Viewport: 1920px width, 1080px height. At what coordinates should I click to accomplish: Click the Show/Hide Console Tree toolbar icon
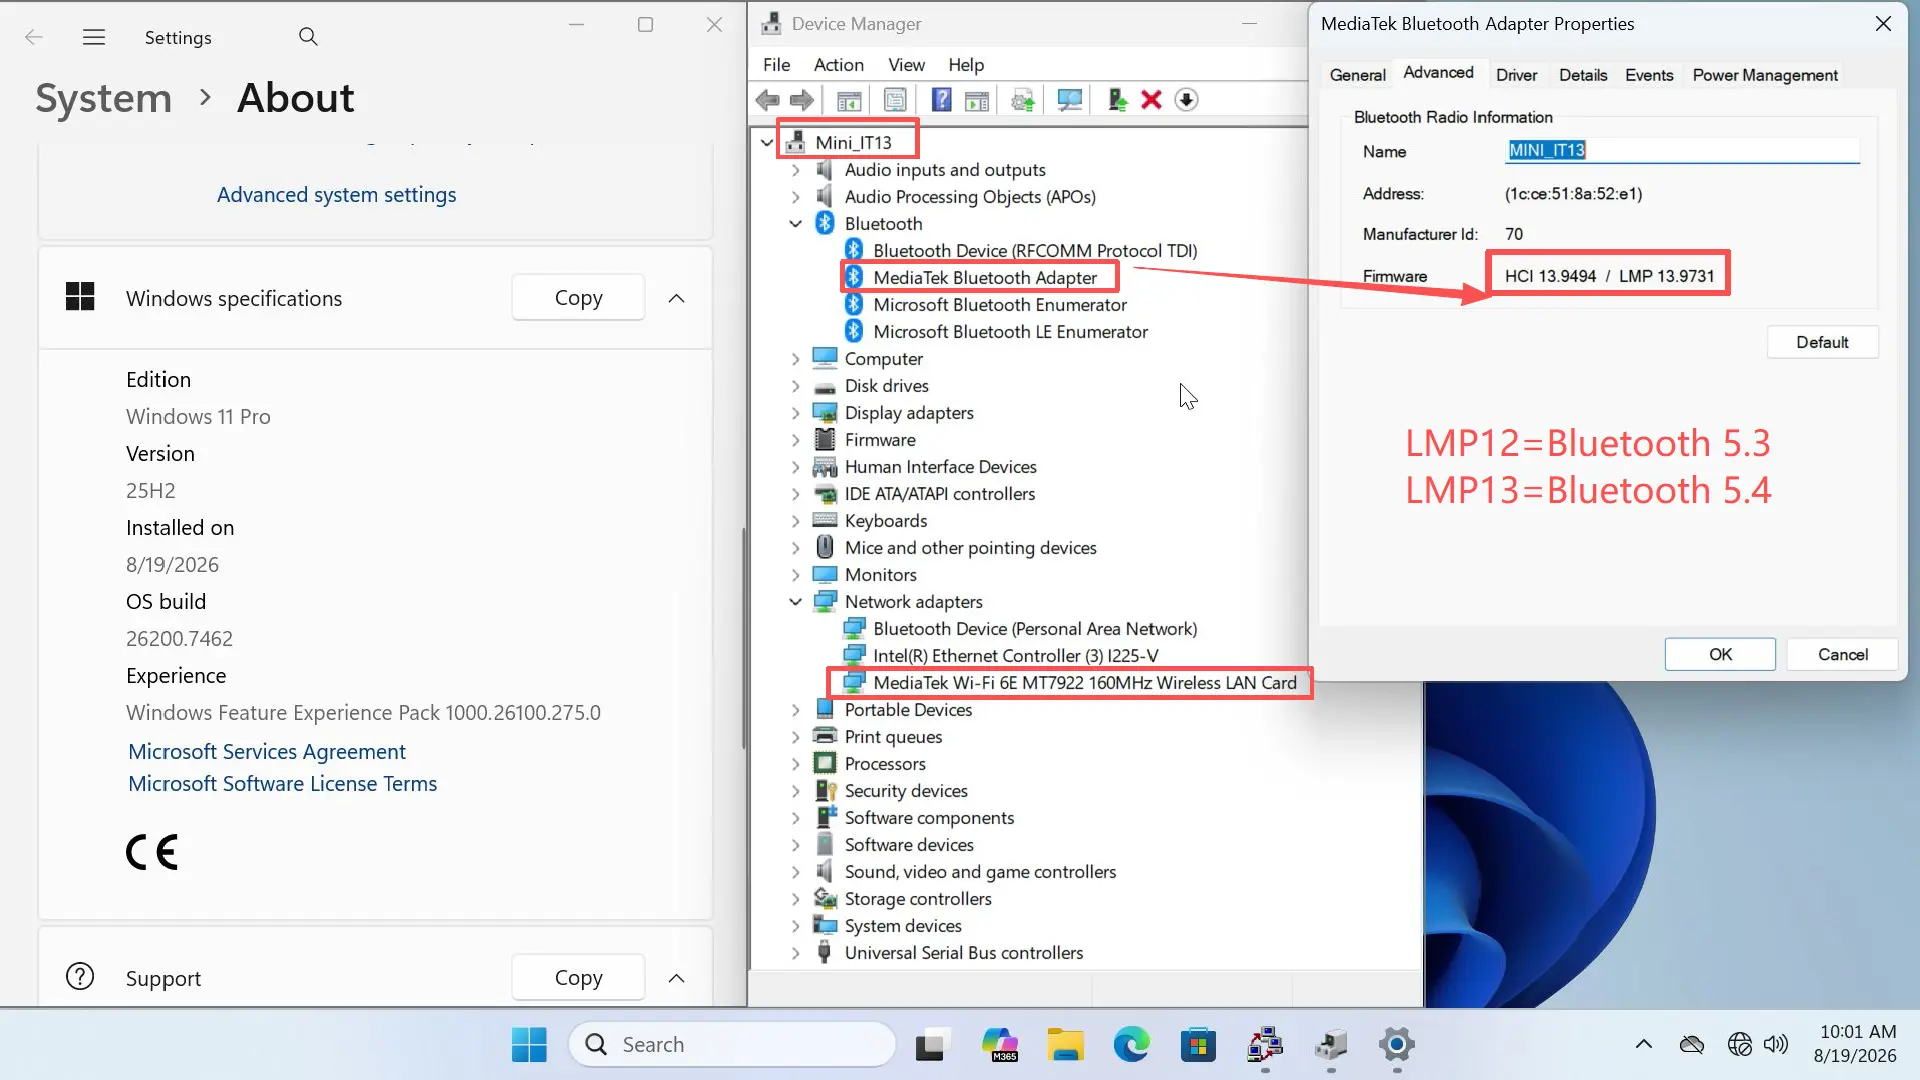849,100
